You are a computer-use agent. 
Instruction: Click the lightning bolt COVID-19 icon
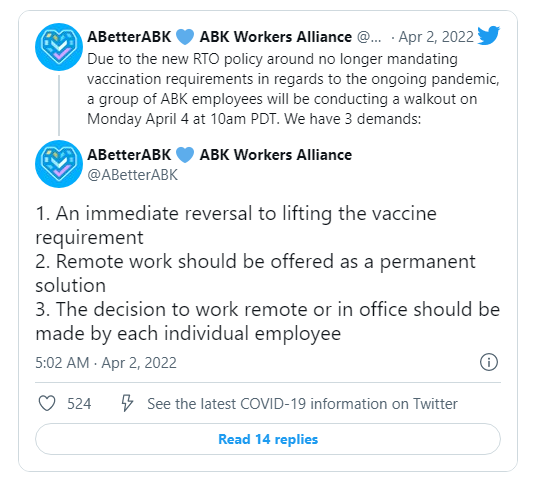tap(127, 403)
